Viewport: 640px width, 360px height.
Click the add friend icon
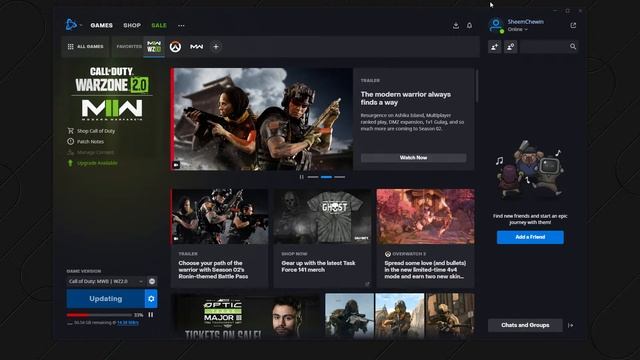(x=494, y=47)
